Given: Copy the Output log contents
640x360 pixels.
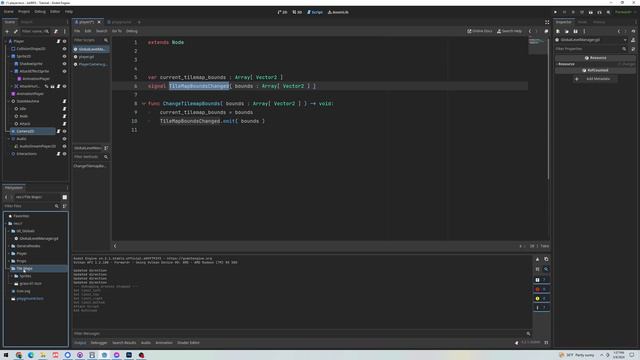Looking at the screenshot, I should coord(546,260).
